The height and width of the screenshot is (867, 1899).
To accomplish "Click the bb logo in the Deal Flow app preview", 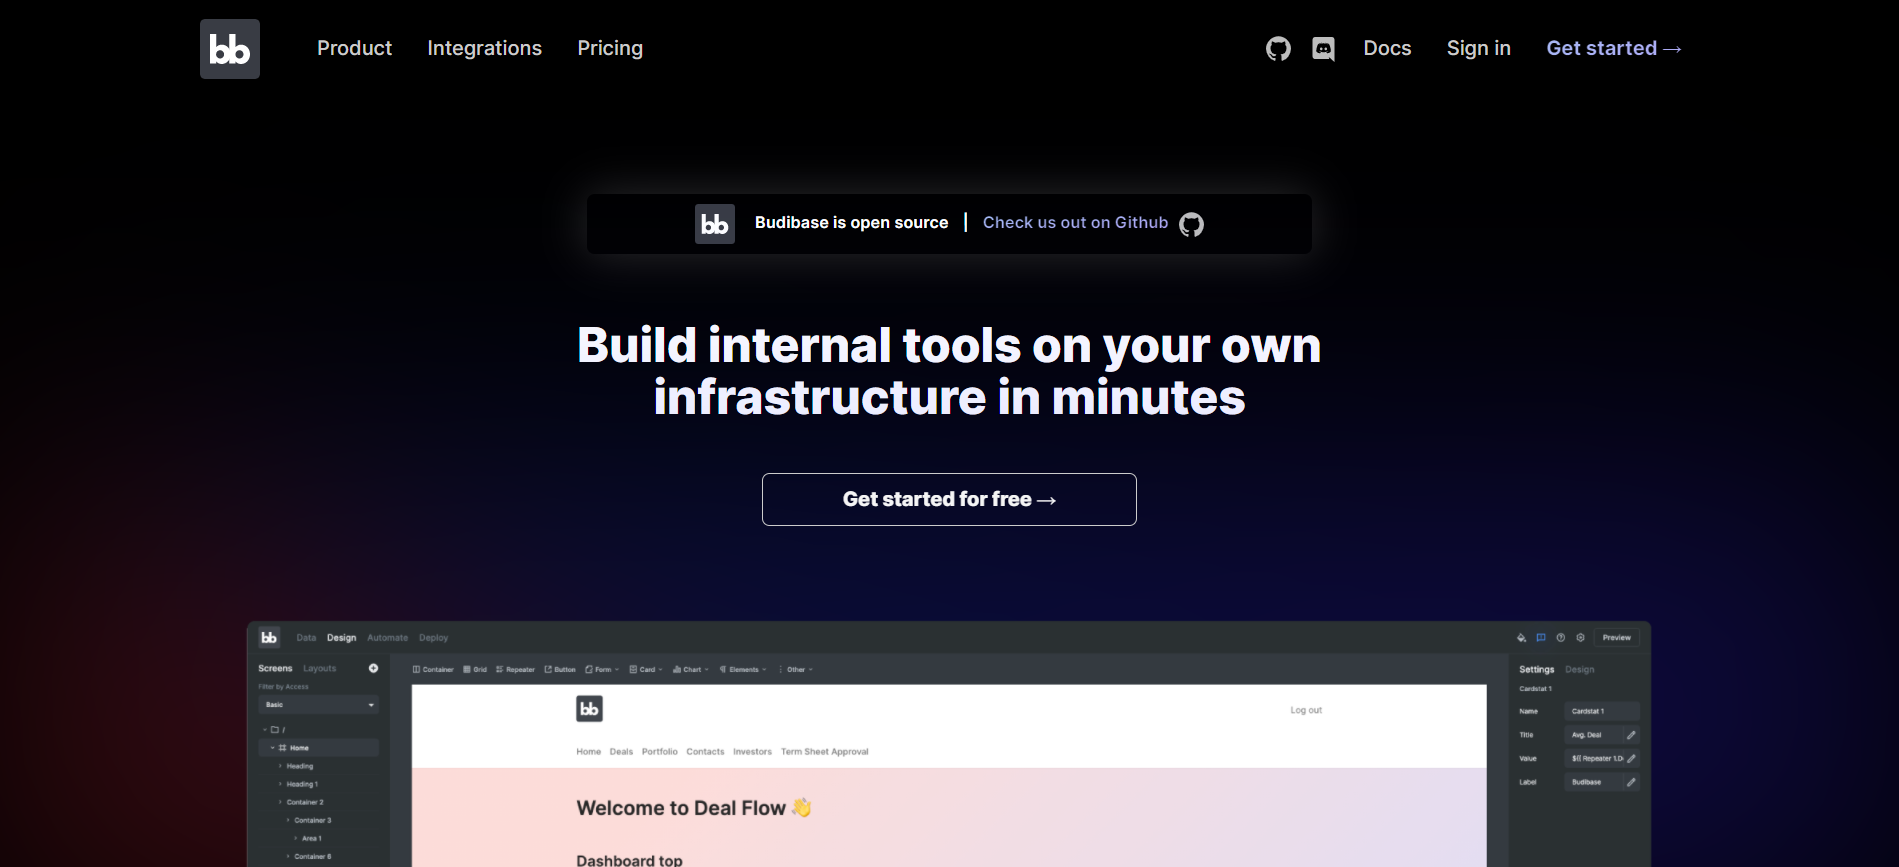I will (x=589, y=709).
